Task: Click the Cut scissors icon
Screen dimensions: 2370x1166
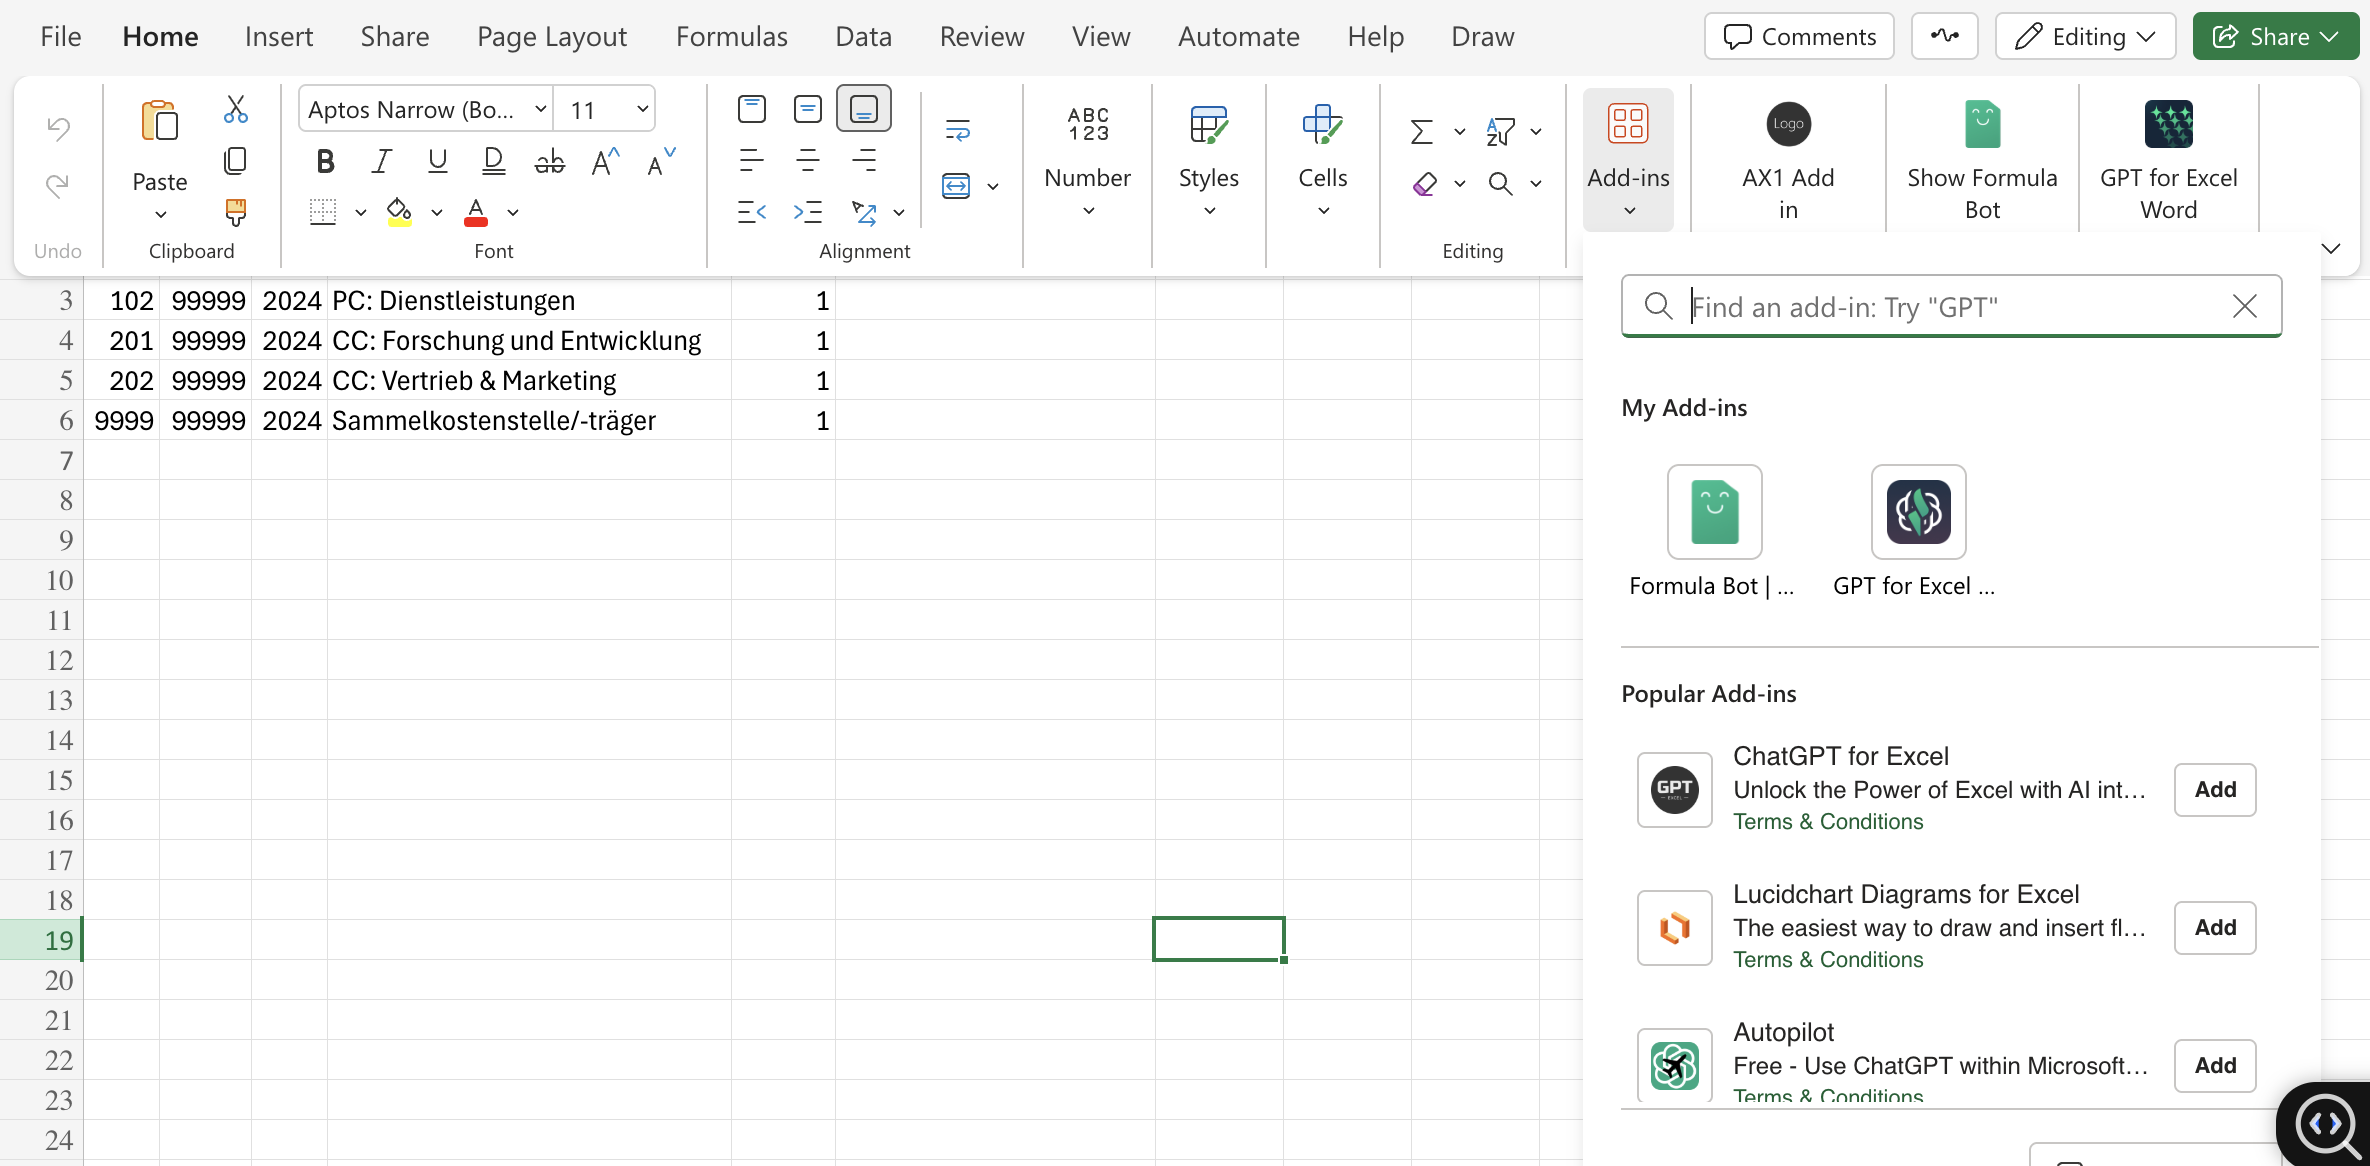Action: tap(236, 109)
